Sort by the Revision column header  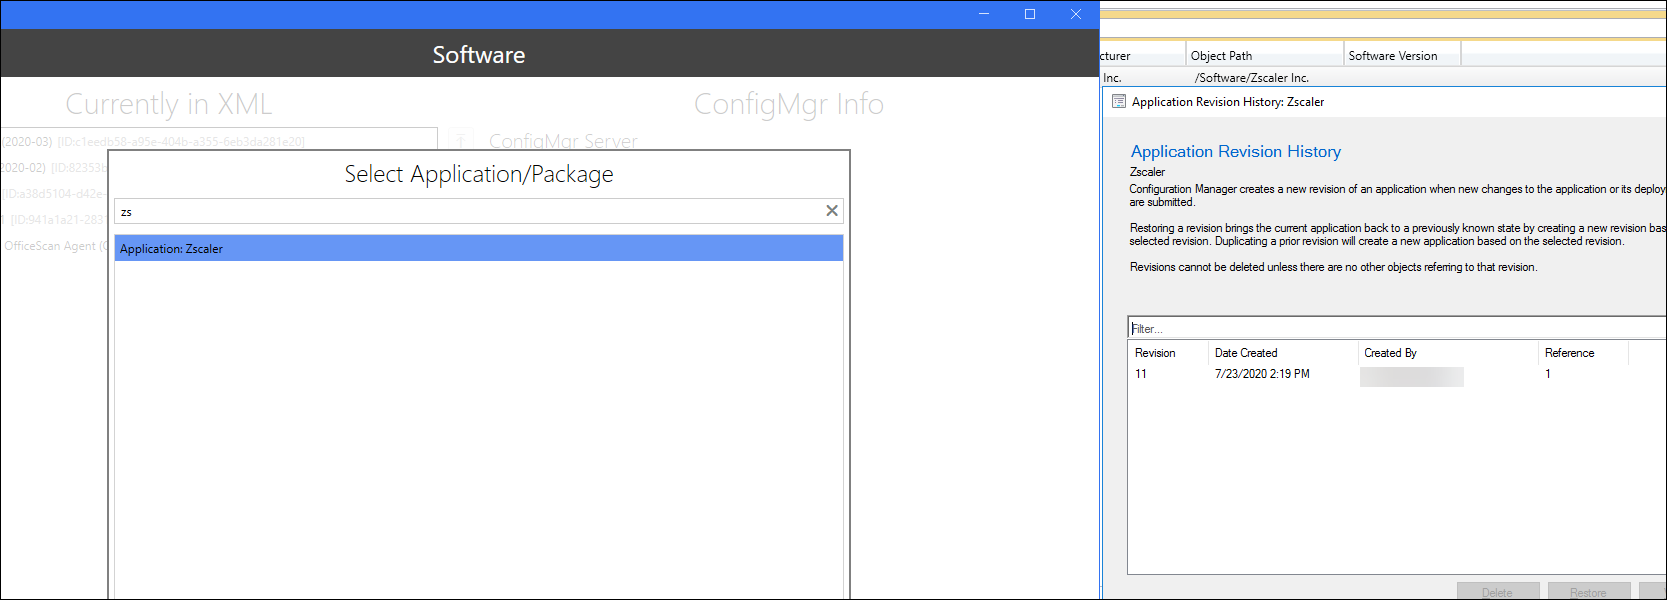click(x=1168, y=353)
